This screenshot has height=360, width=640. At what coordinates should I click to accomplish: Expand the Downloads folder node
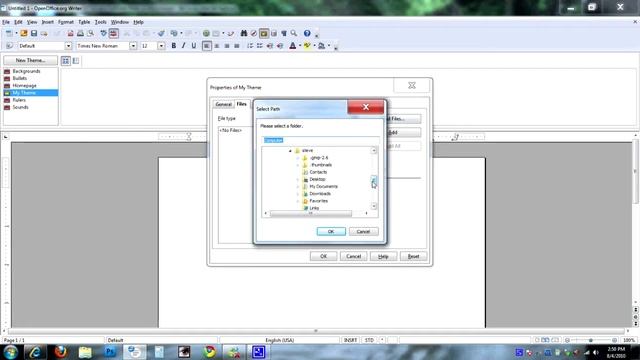coord(298,194)
